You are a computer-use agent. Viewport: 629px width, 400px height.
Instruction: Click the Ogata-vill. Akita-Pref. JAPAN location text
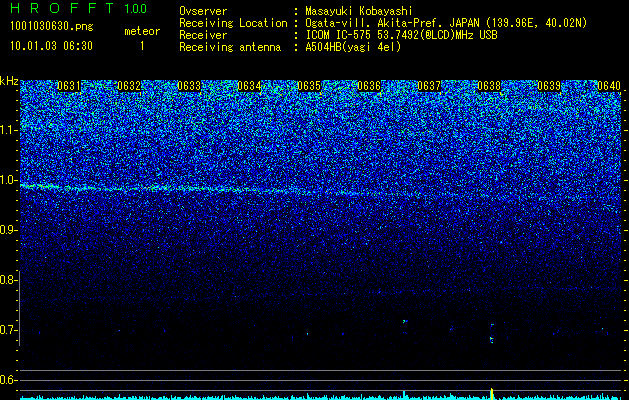[446, 23]
